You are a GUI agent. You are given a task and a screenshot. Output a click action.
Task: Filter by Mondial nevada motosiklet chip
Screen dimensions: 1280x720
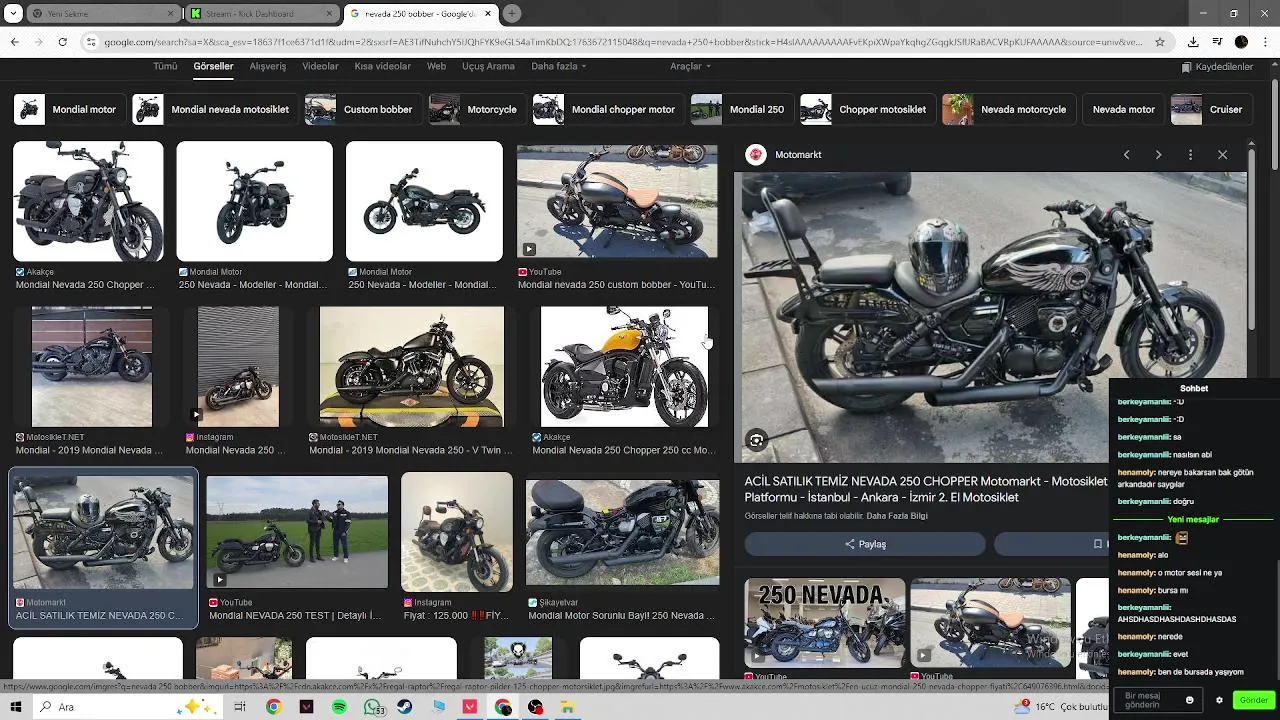pyautogui.click(x=214, y=109)
